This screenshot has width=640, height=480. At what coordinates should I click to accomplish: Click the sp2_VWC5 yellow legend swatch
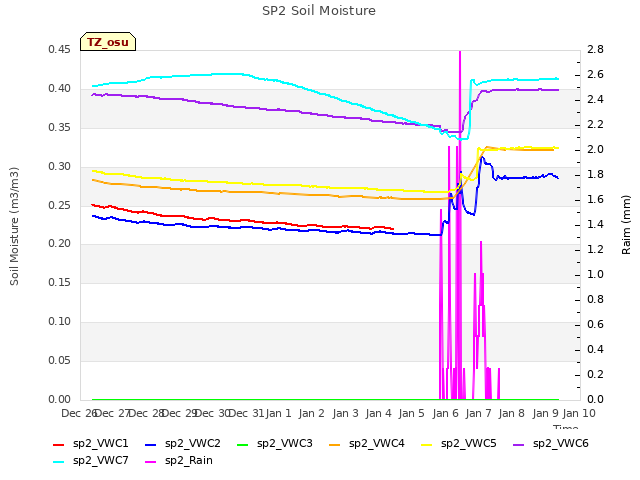(427, 444)
